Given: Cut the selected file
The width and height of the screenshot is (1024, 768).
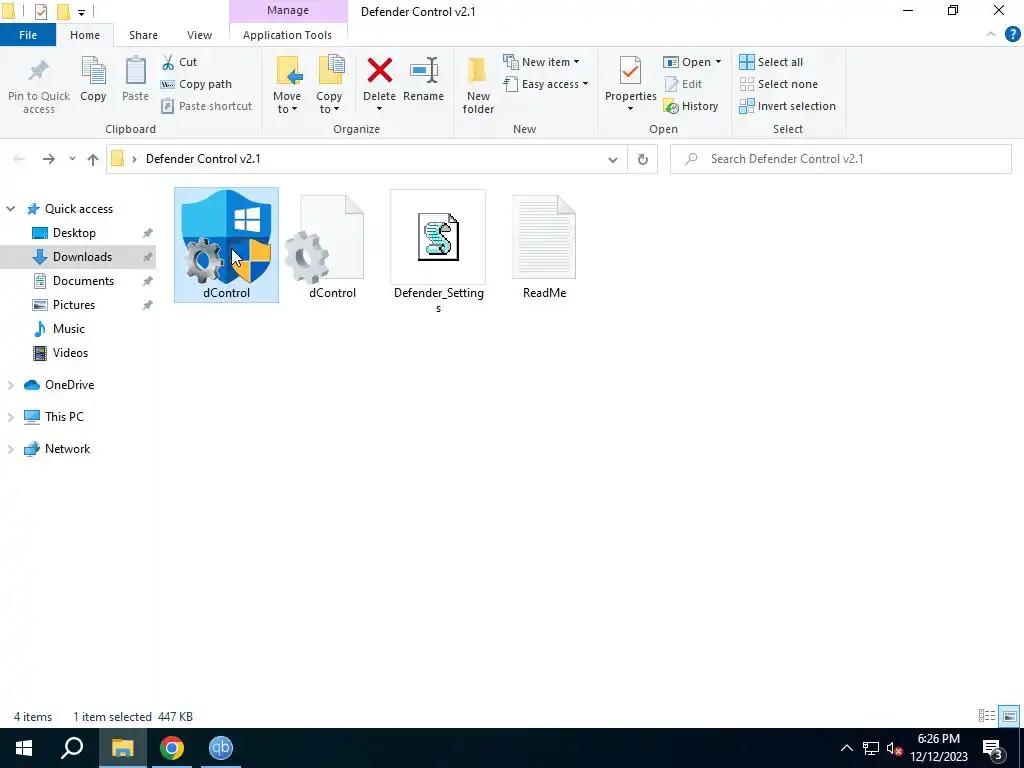Looking at the screenshot, I should coord(180,62).
